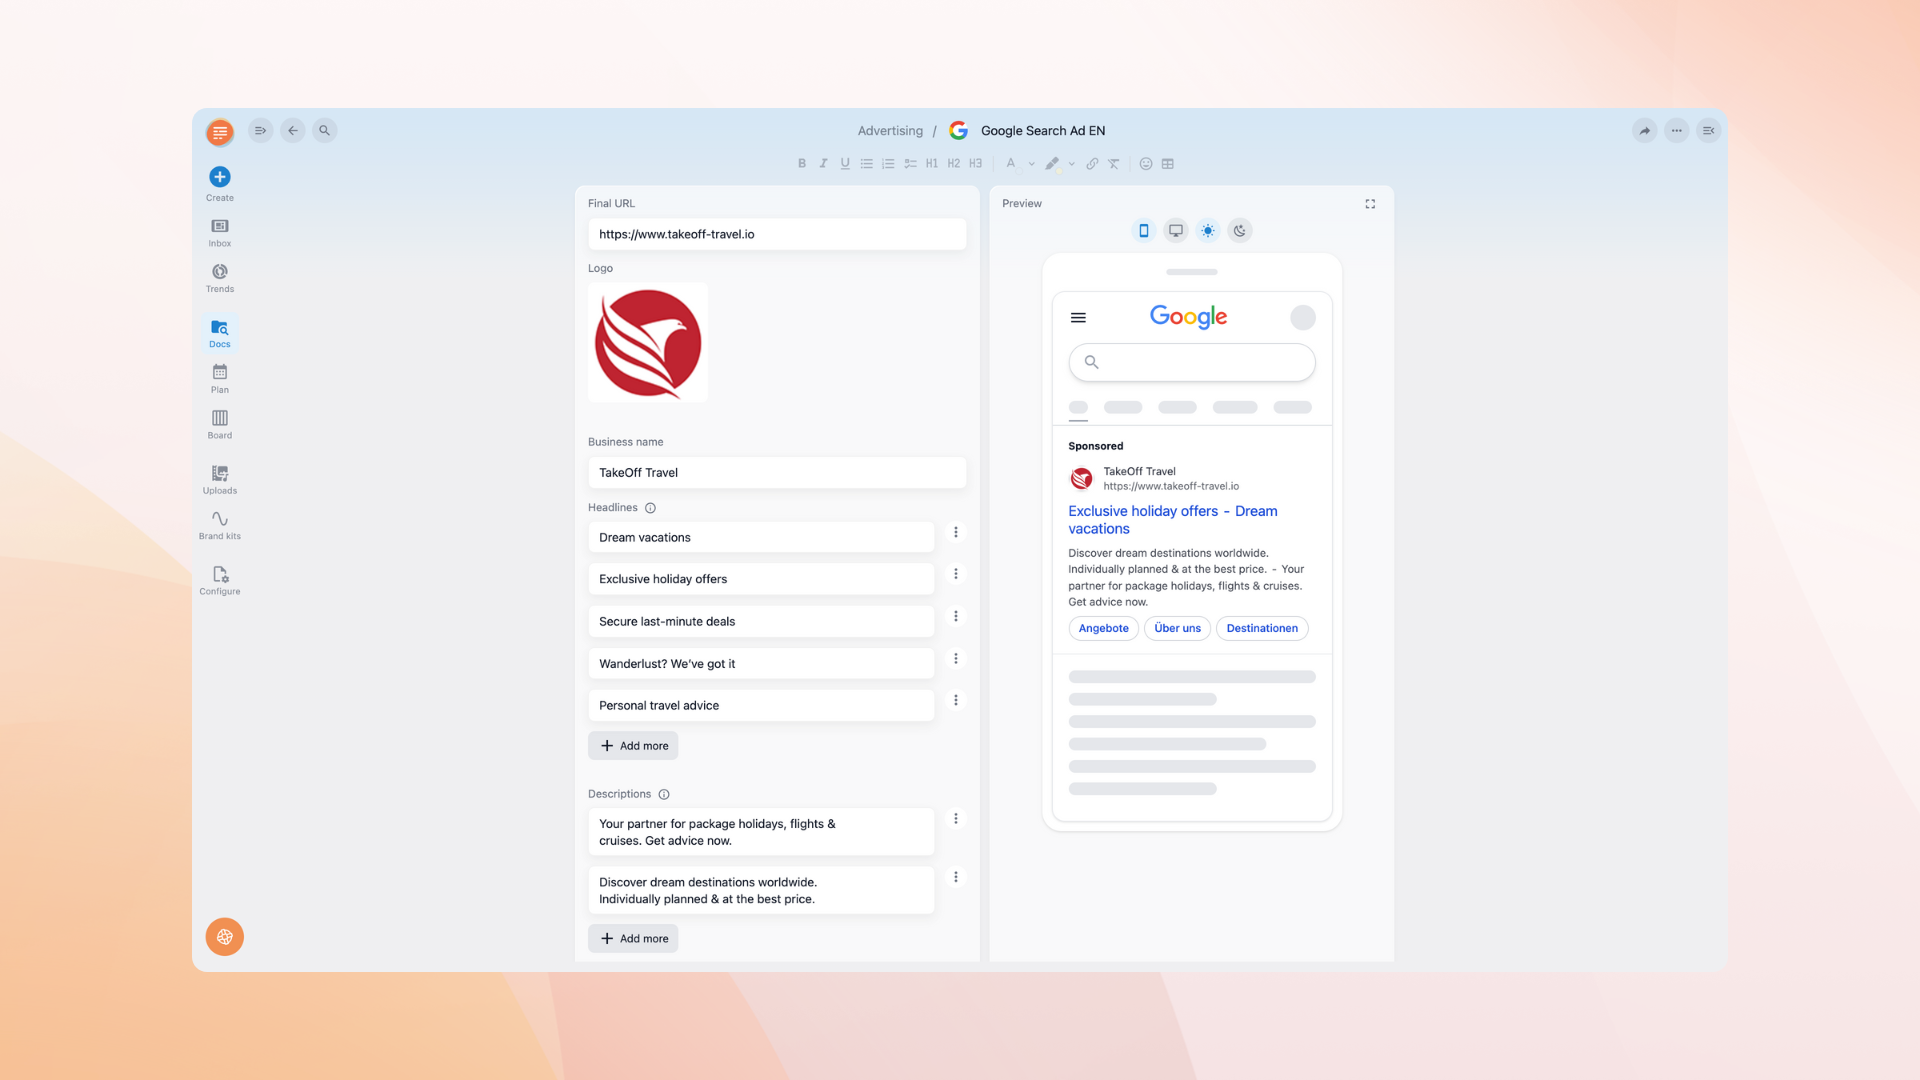Open options for Dream vacations headline
1920x1080 pixels.
956,532
